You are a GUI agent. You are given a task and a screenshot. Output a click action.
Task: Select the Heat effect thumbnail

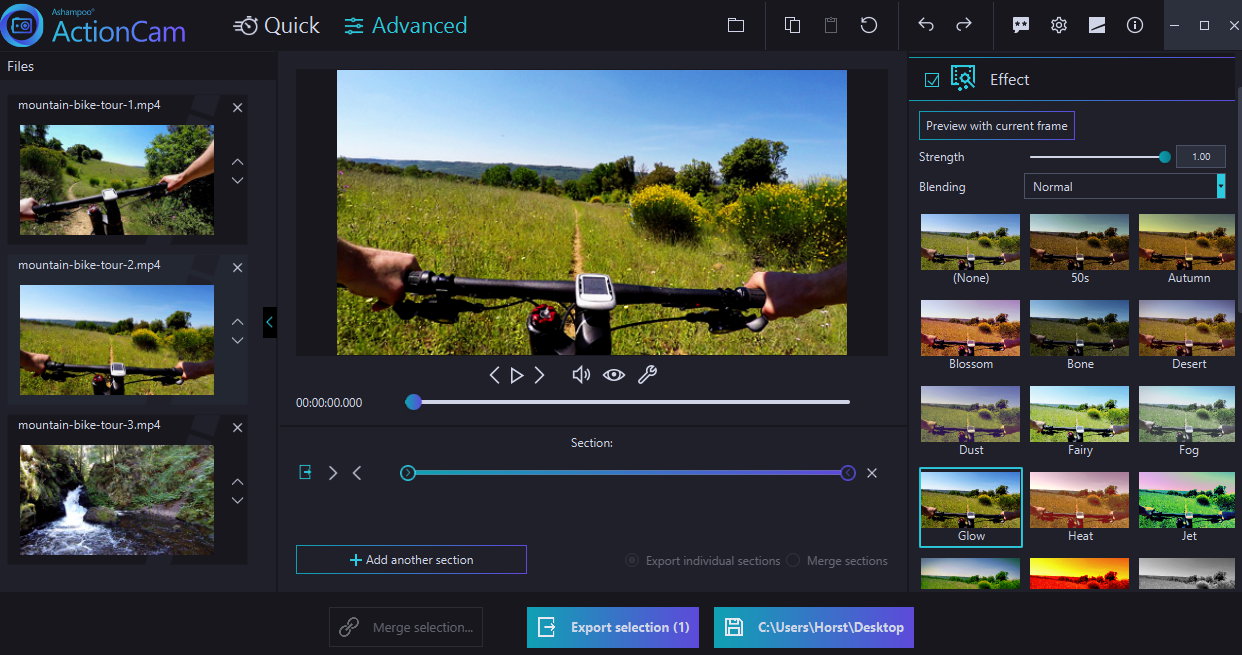pyautogui.click(x=1079, y=499)
